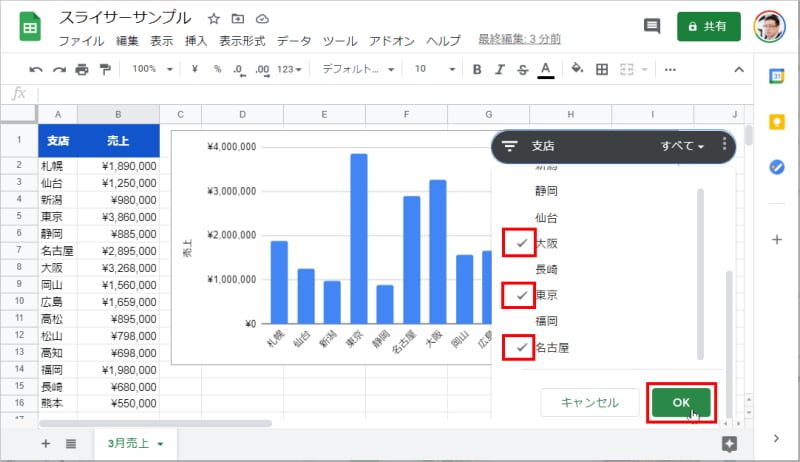Screen dimensions: 800x462
Task: Open the borders tool
Action: point(602,69)
